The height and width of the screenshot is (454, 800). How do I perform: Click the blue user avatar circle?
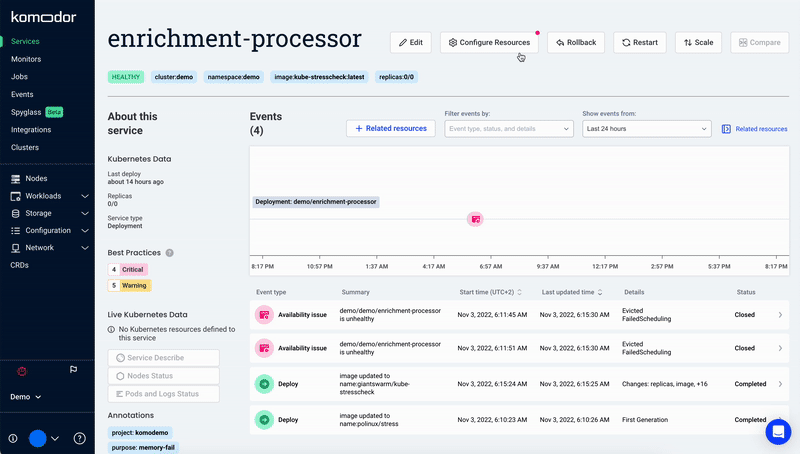pos(38,438)
